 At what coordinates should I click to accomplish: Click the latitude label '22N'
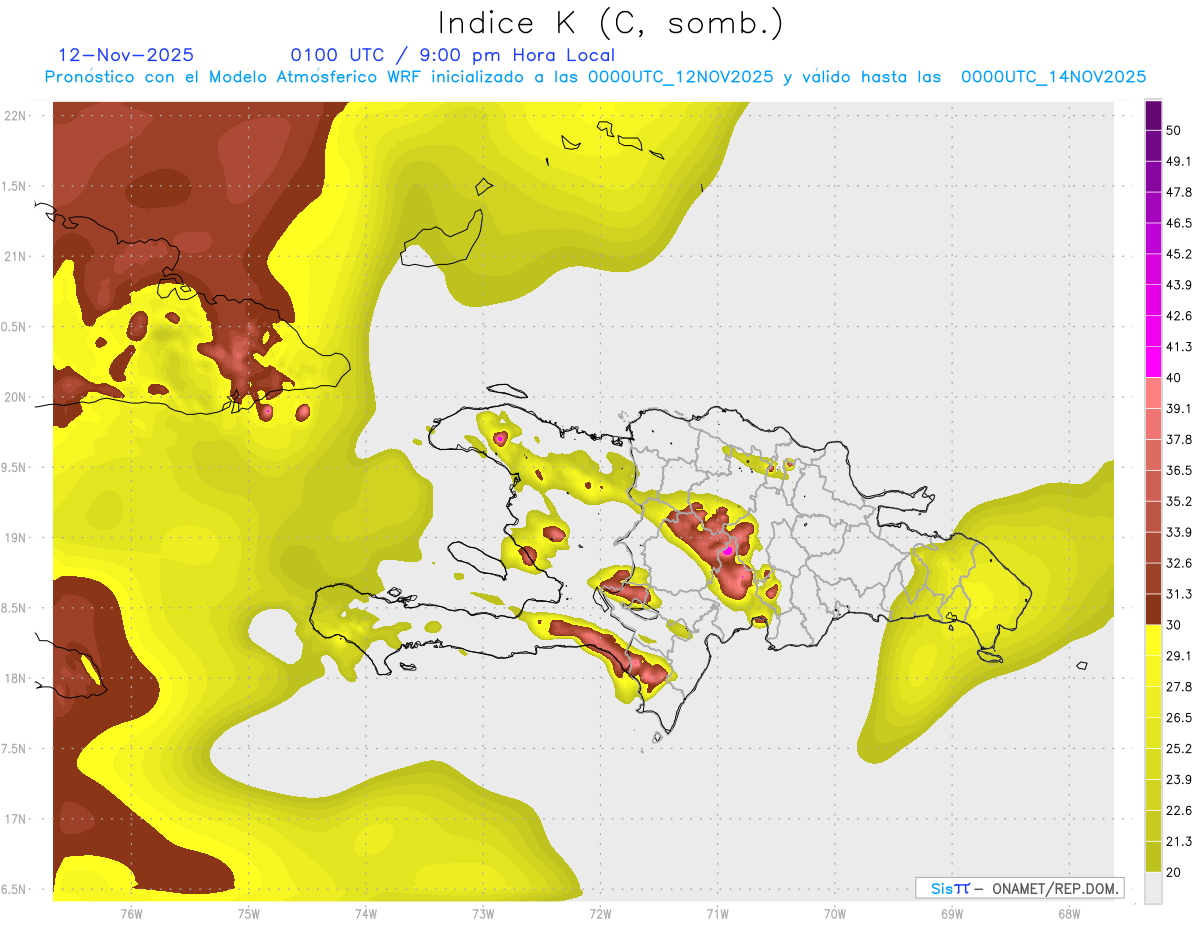16,116
